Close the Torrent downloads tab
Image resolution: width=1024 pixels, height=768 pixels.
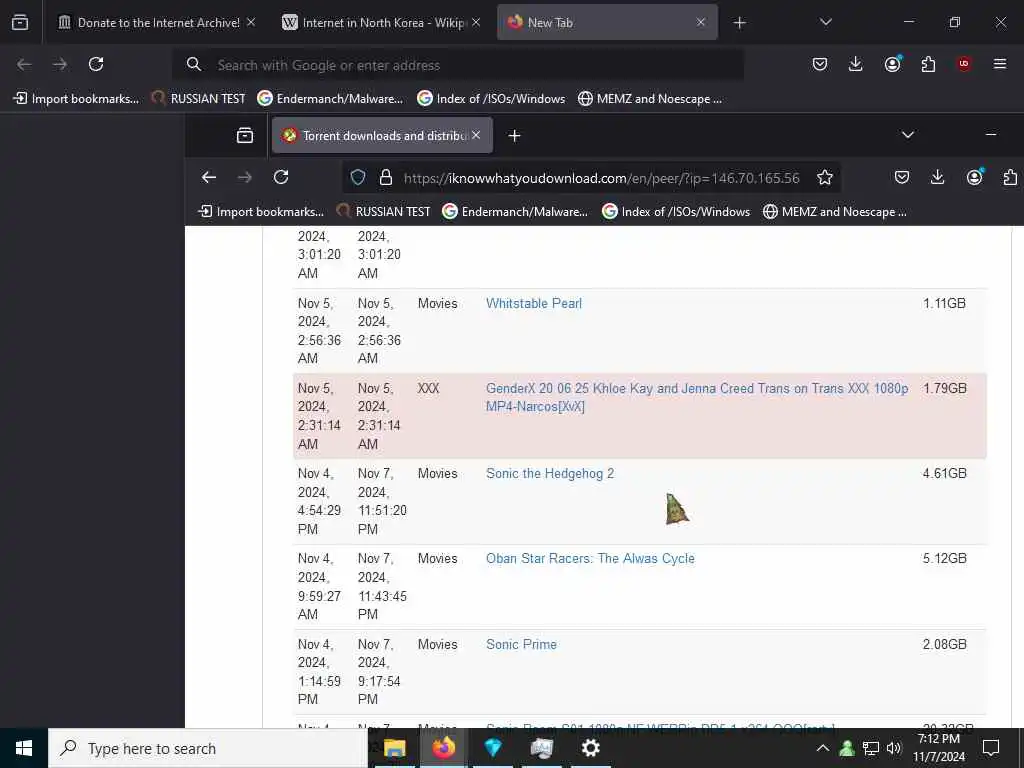(x=476, y=135)
